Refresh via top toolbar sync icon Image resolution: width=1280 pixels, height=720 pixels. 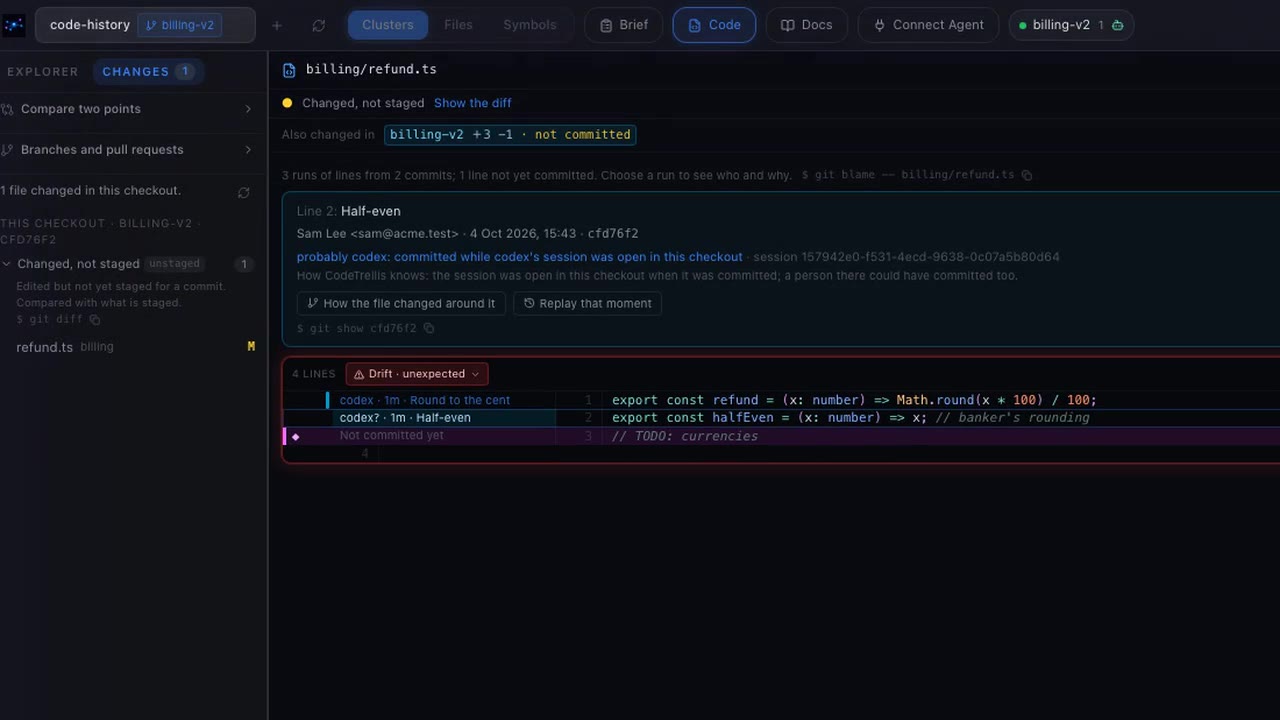[318, 25]
